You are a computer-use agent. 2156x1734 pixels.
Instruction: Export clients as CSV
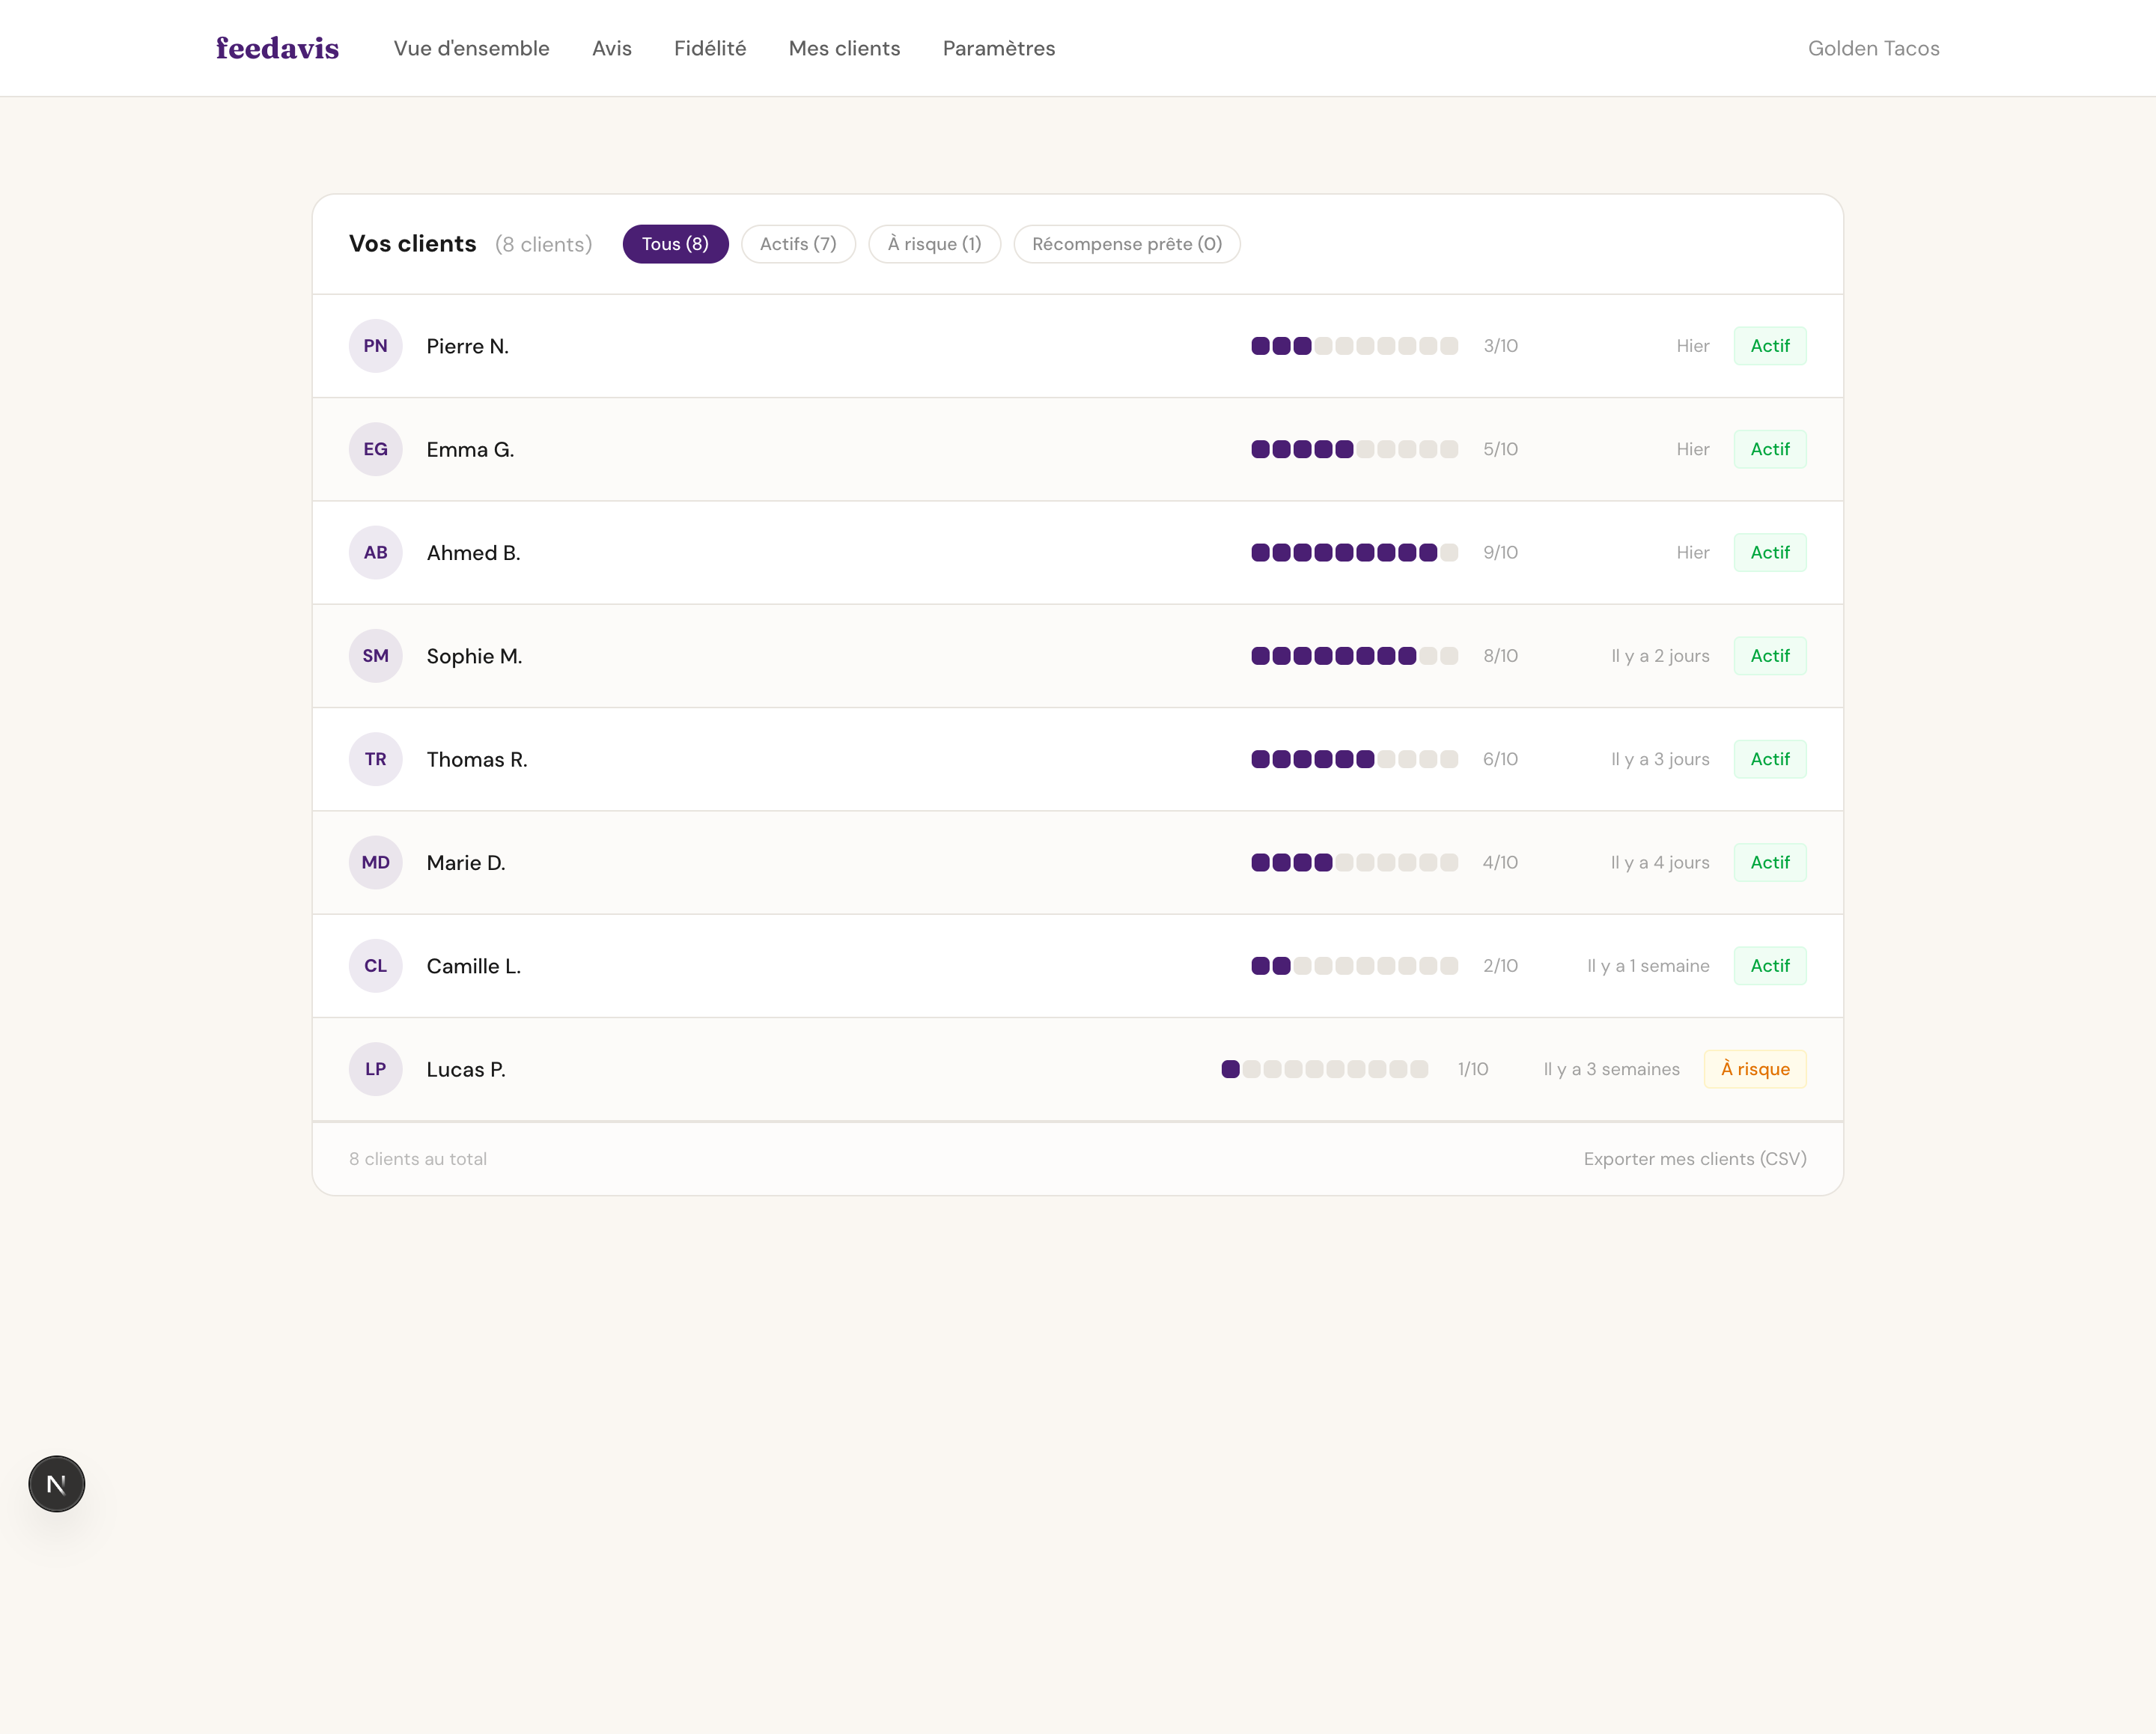coord(1695,1158)
